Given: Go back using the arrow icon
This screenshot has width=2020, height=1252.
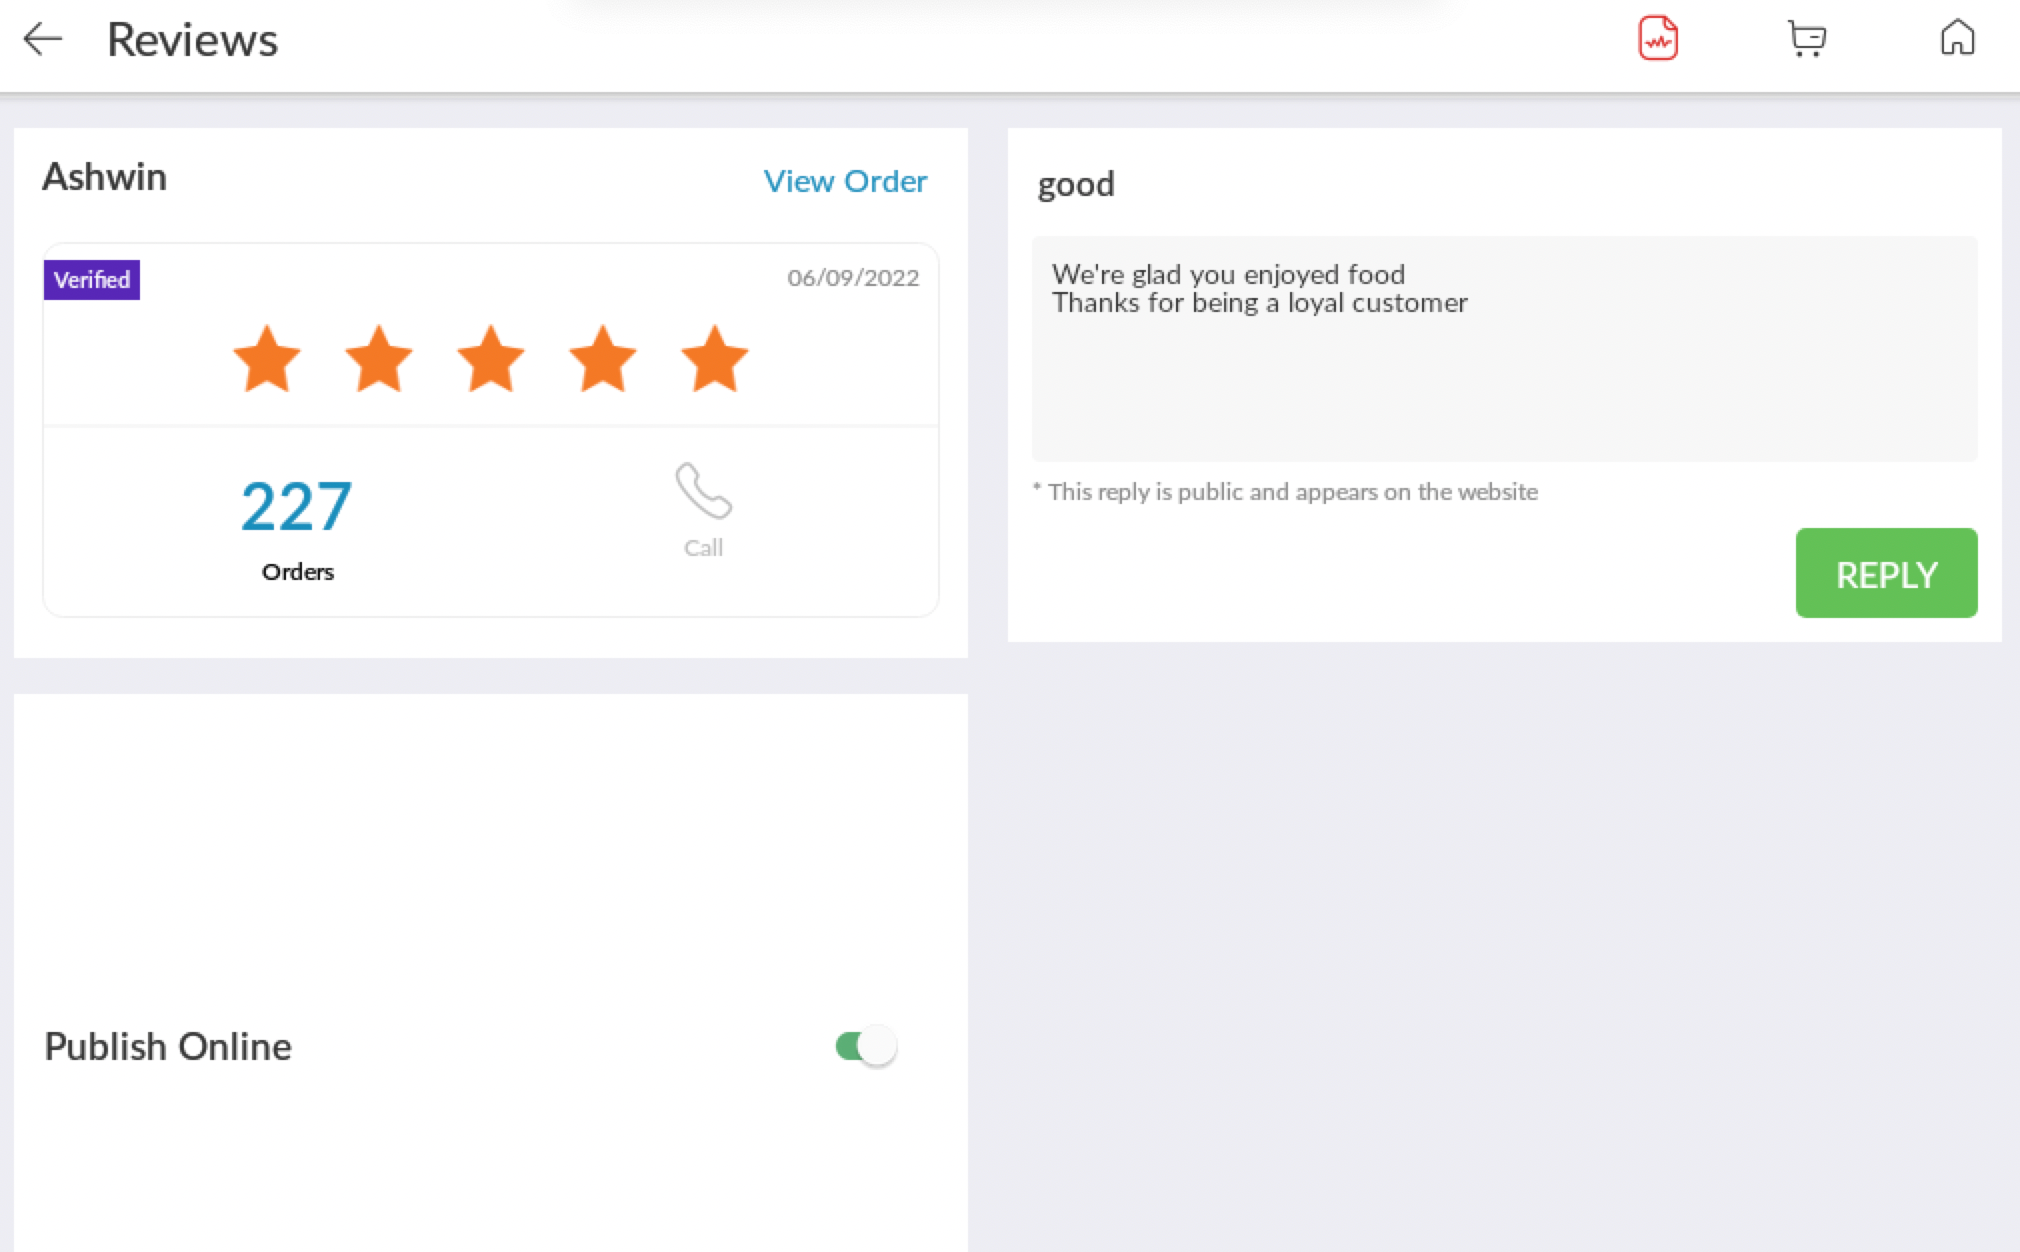Looking at the screenshot, I should click(x=43, y=40).
